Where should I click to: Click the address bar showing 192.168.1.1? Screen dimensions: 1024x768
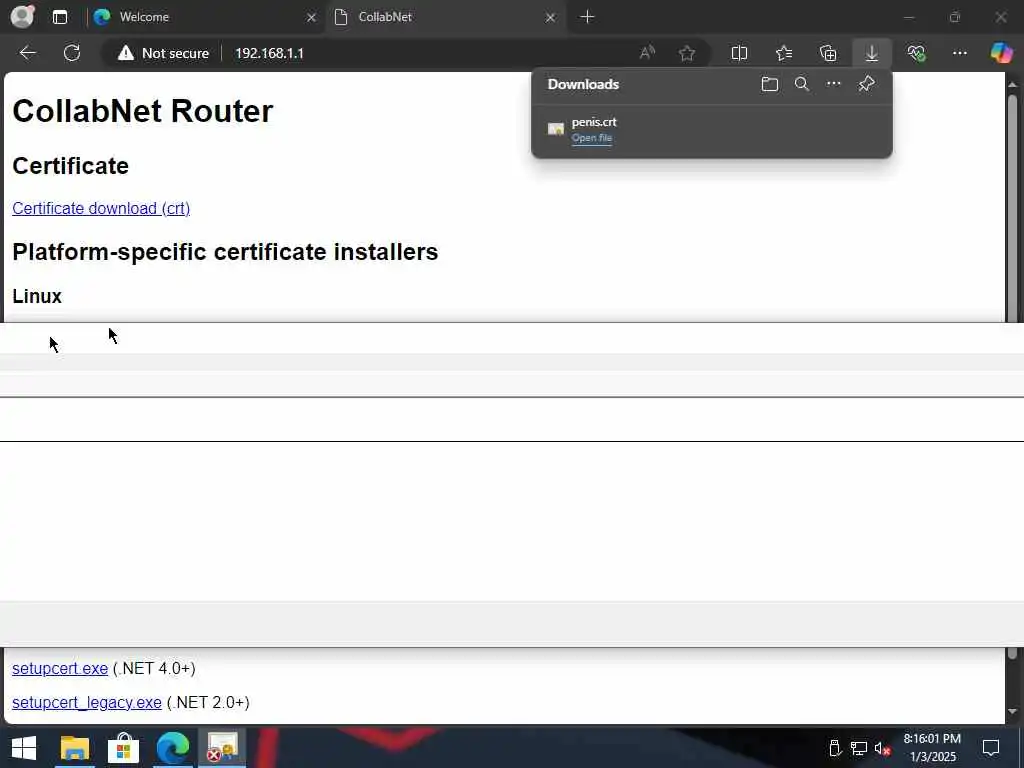tap(269, 53)
